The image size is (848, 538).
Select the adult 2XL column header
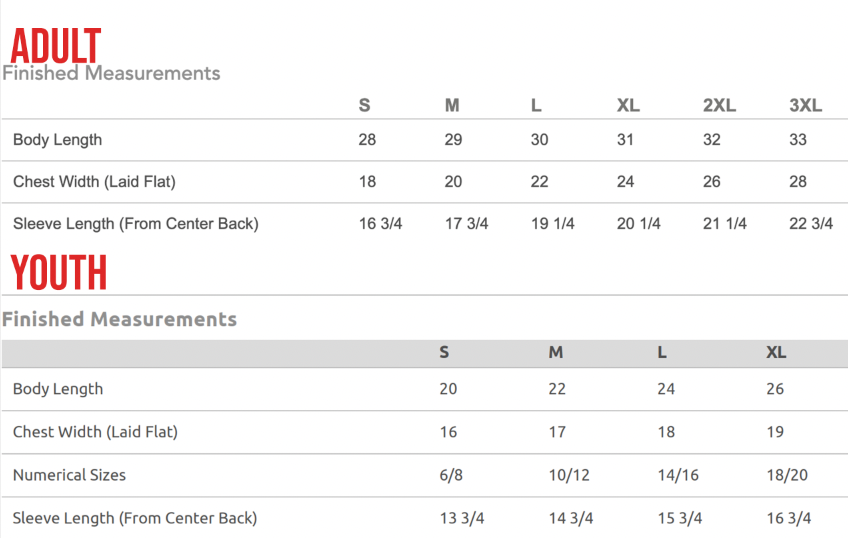(x=719, y=105)
